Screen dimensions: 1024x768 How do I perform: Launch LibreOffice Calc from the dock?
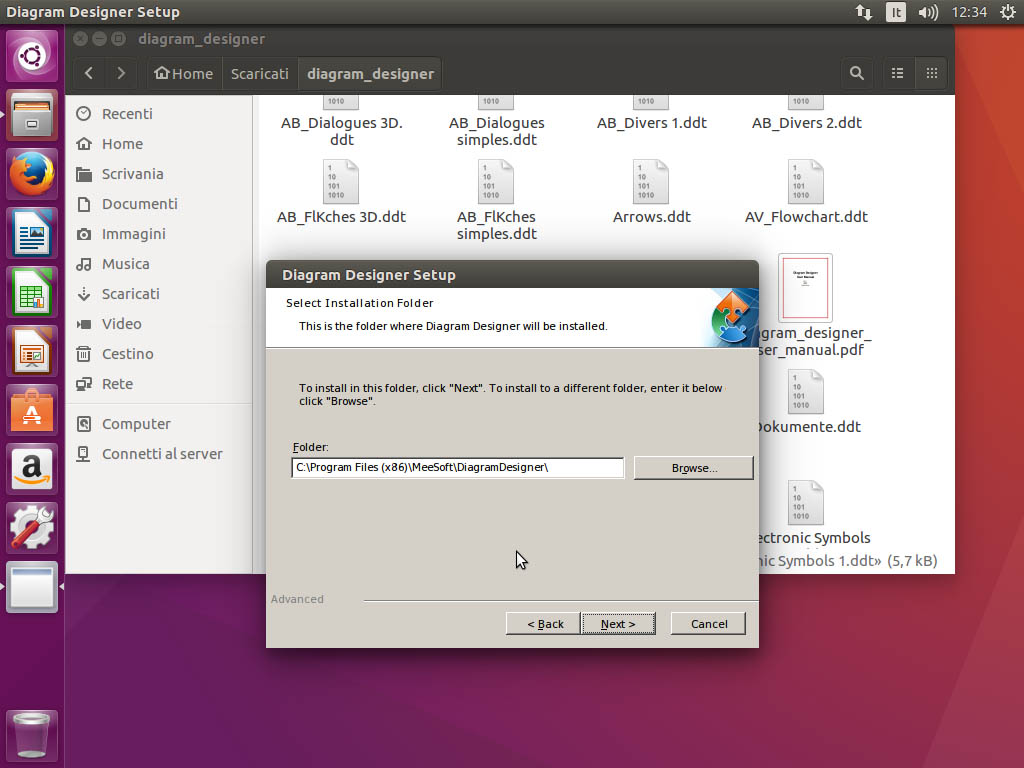pos(32,294)
